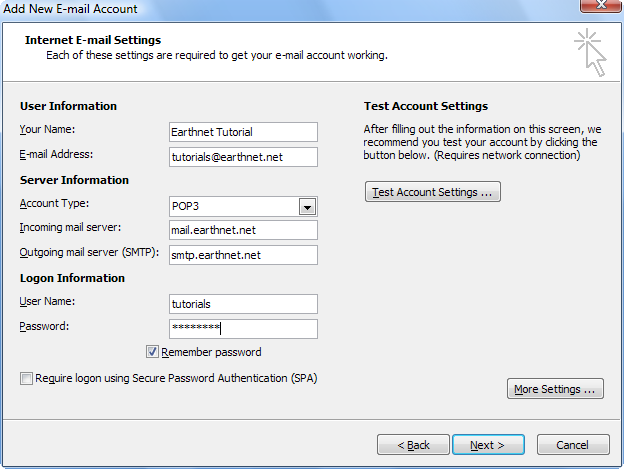Screen dimensions: 624x469
Task: Click the Remember password label text
Action: tap(211, 352)
